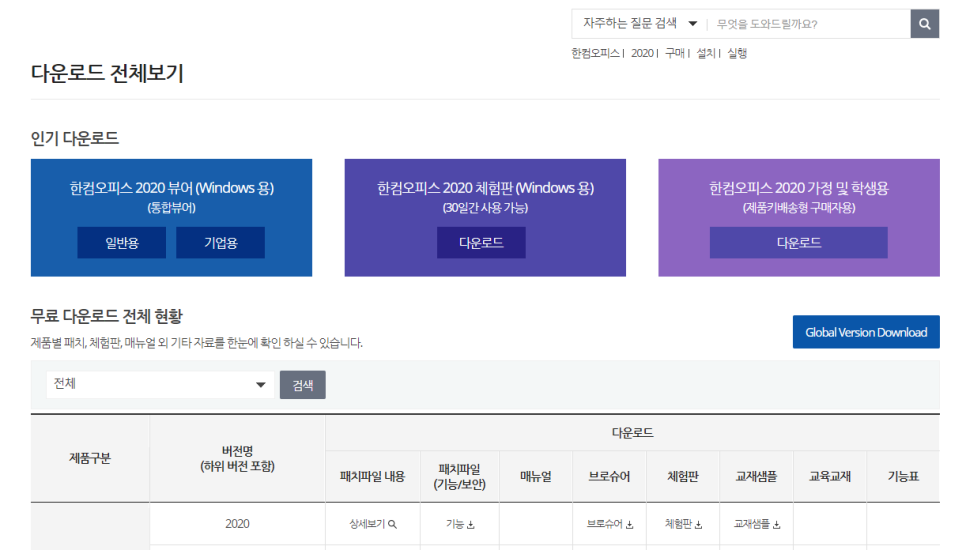
Task: Click 다운로드 on the 체험판 card
Action: coord(481,243)
